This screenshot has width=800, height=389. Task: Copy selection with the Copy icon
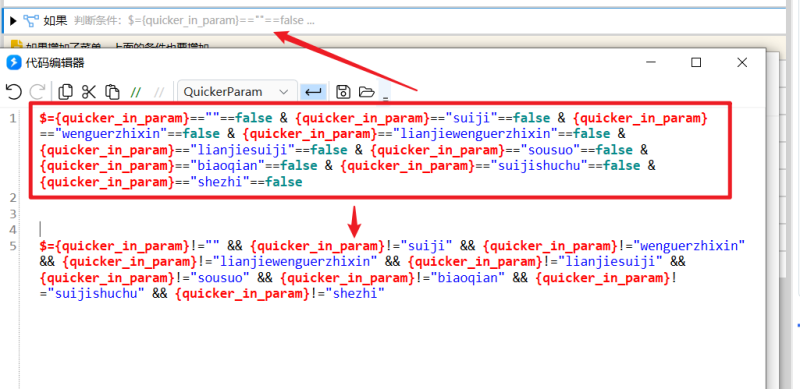[x=65, y=92]
